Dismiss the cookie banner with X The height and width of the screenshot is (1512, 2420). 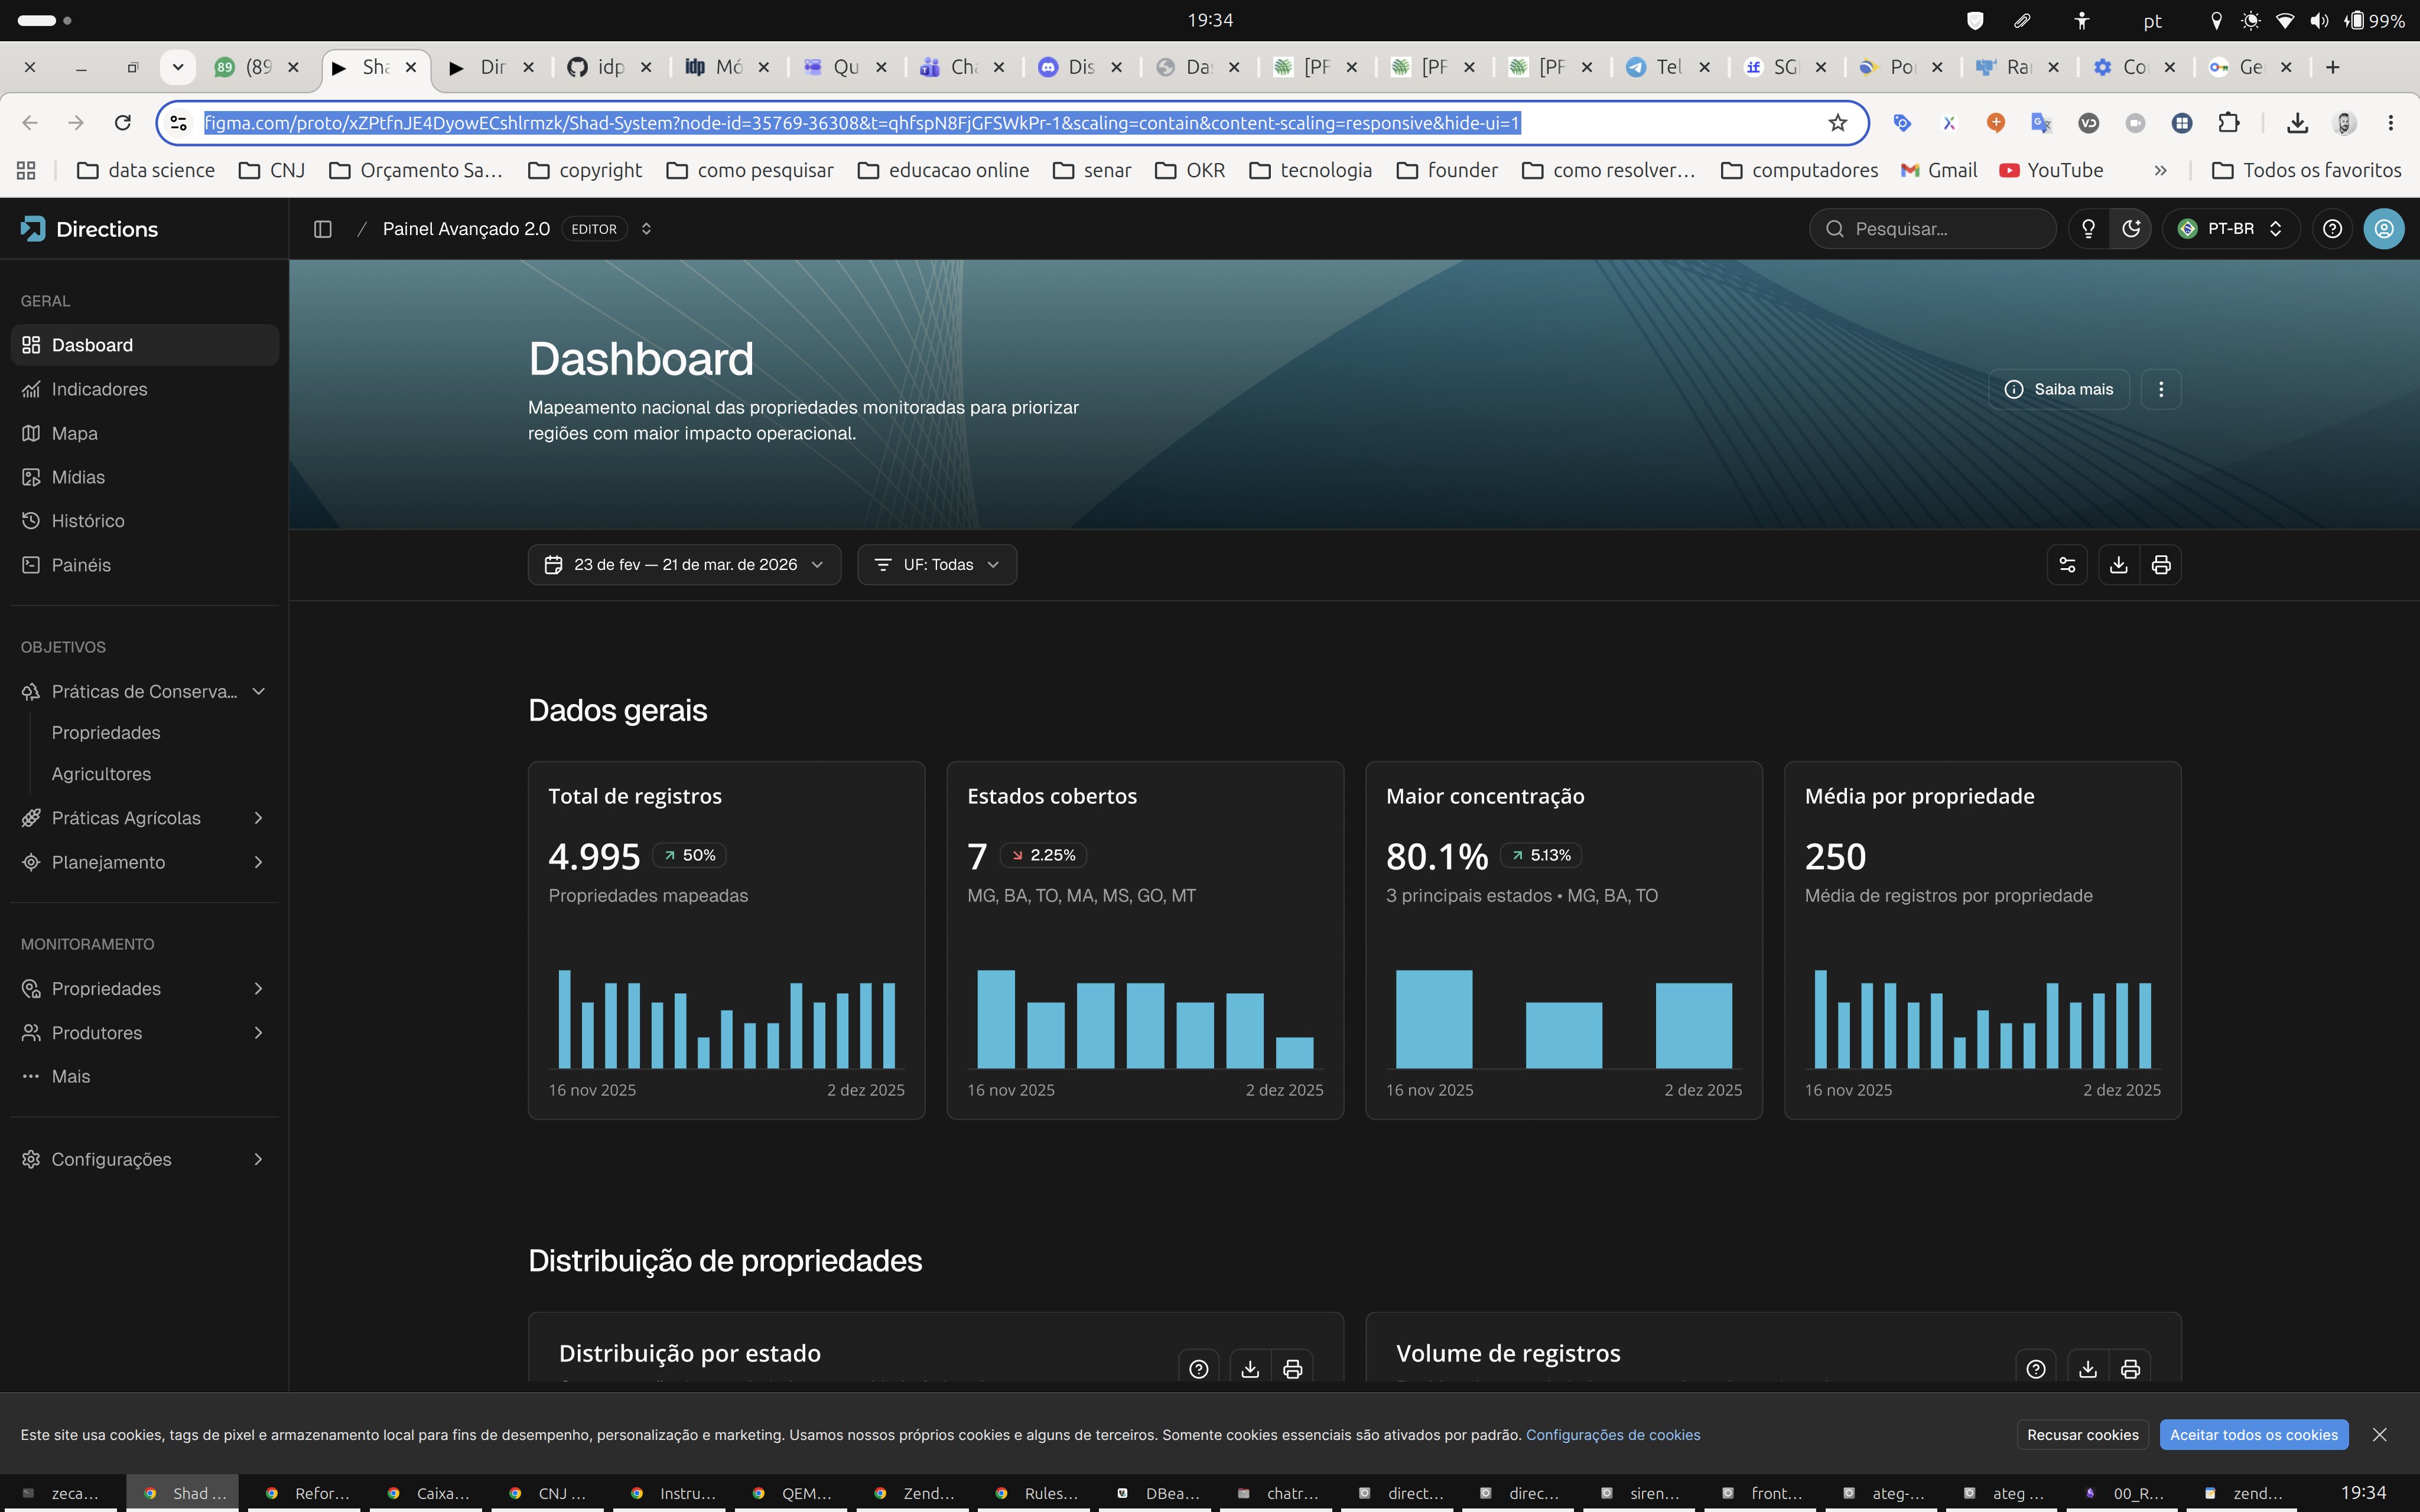click(x=2380, y=1435)
